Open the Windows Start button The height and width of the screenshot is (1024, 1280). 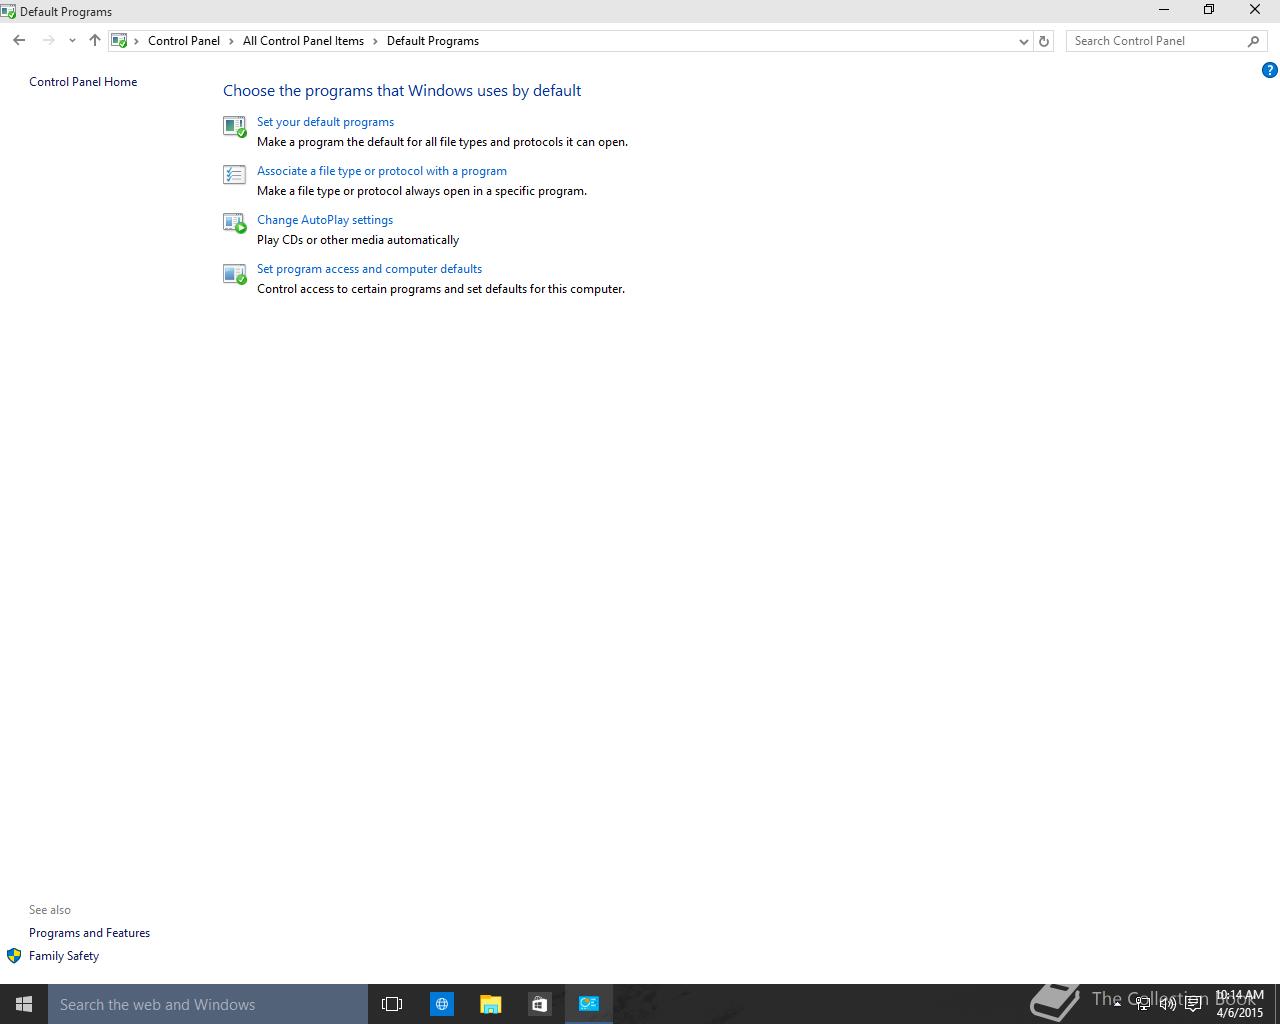click(x=24, y=1004)
